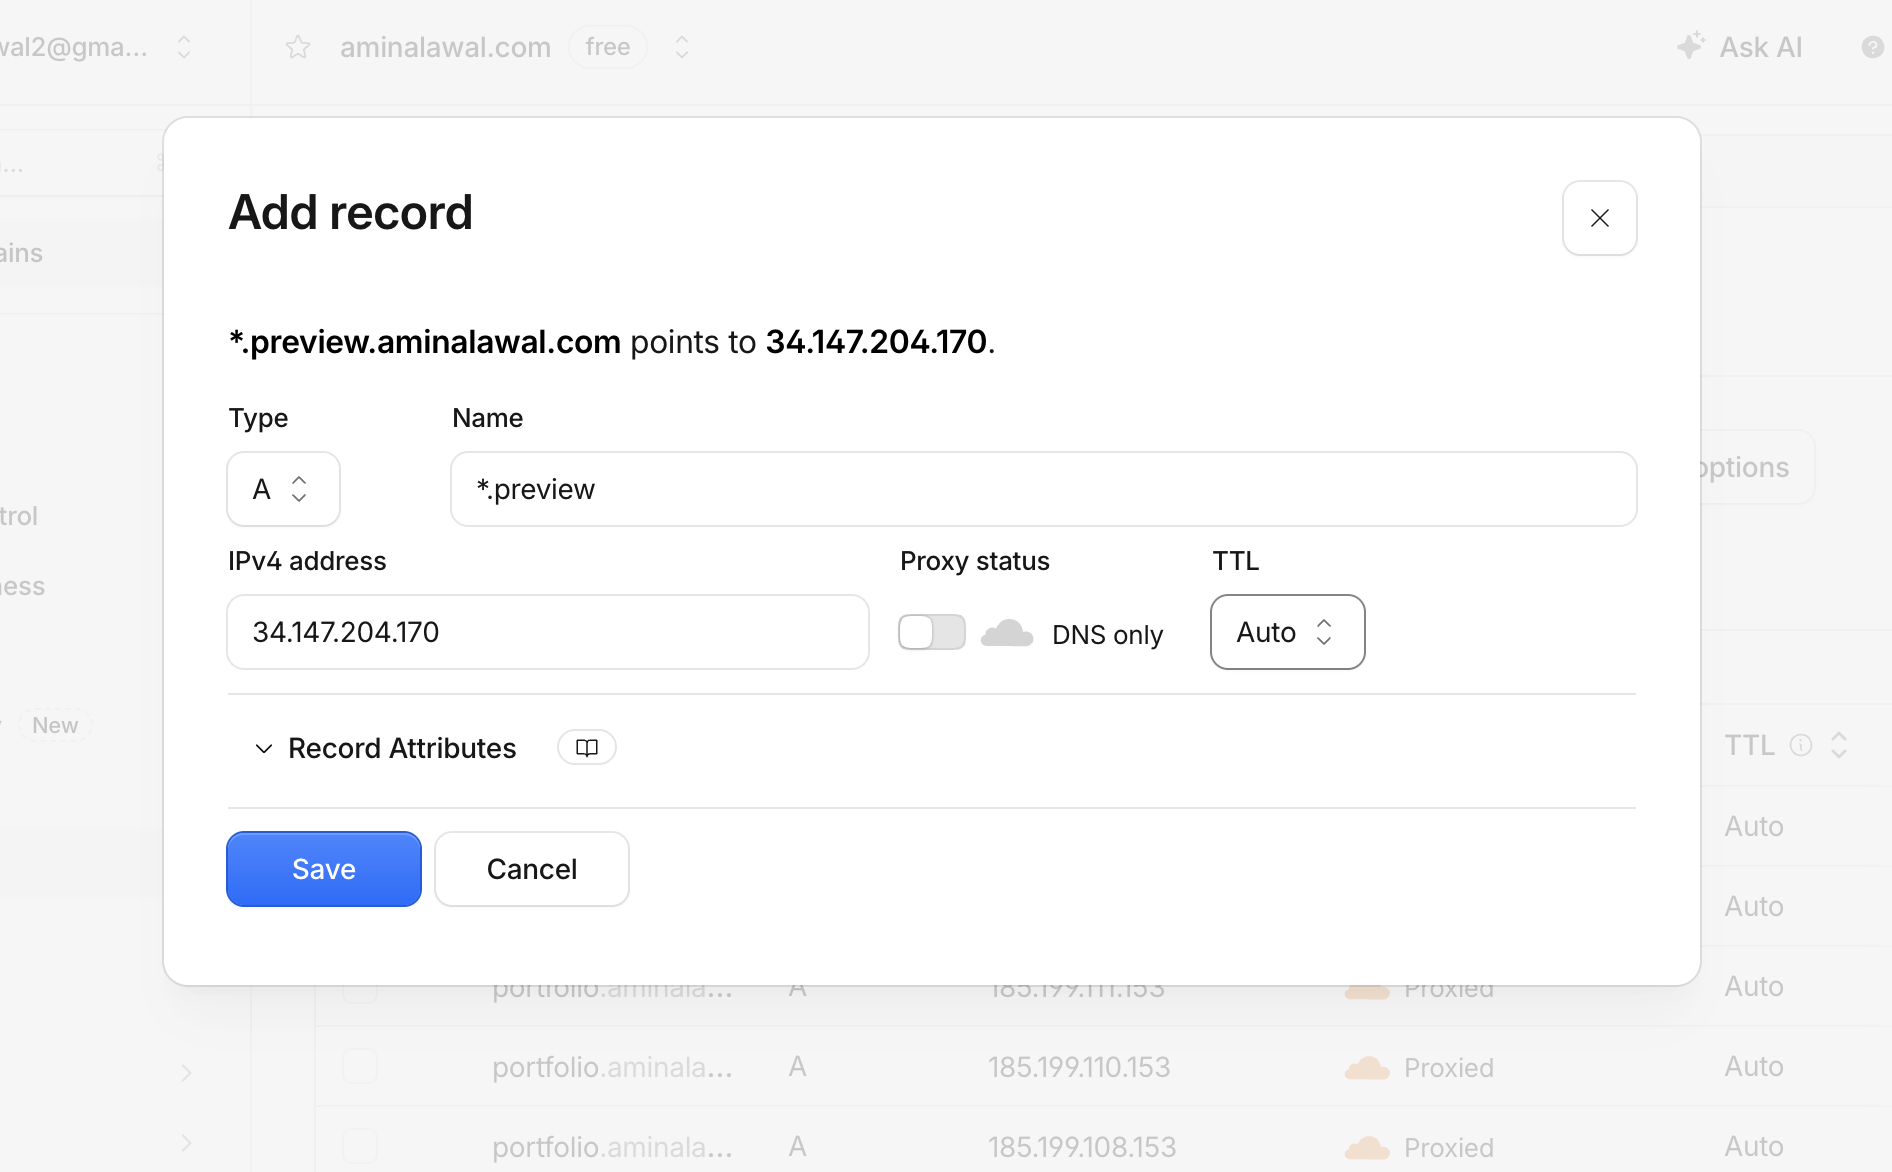
Task: Star the aminalawal.com domain
Action: [x=298, y=47]
